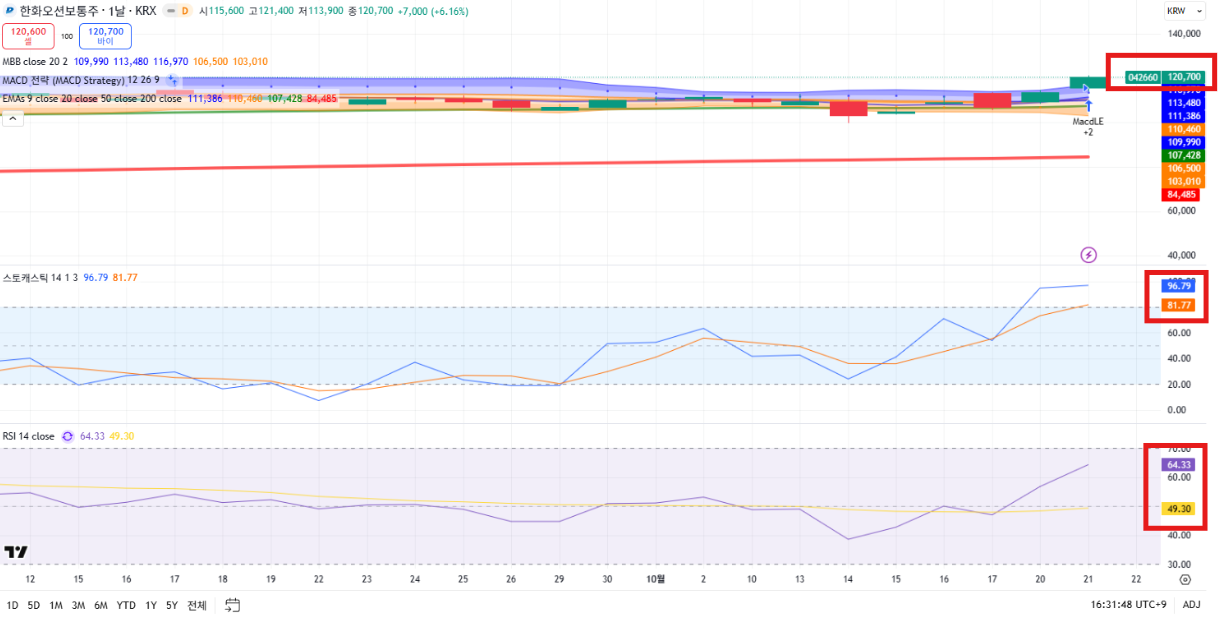This screenshot has width=1218, height=617.
Task: Click the symbol logo icon beside the stock name
Action: click(9, 10)
